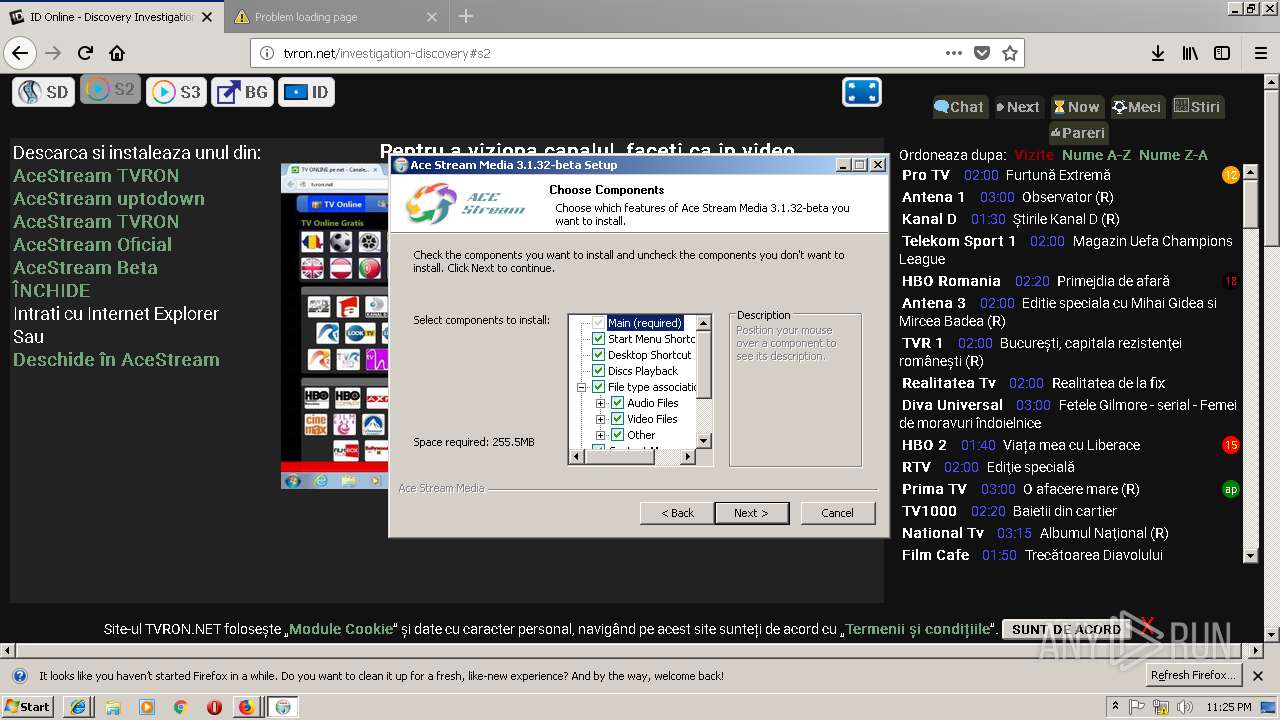Image resolution: width=1280 pixels, height=720 pixels.
Task: Switch to Firefox in the taskbar
Action: tap(247, 707)
